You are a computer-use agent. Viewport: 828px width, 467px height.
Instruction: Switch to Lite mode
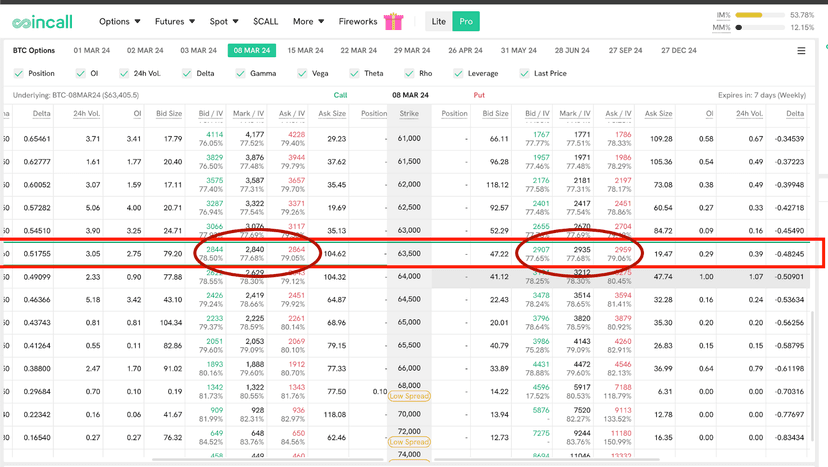439,22
